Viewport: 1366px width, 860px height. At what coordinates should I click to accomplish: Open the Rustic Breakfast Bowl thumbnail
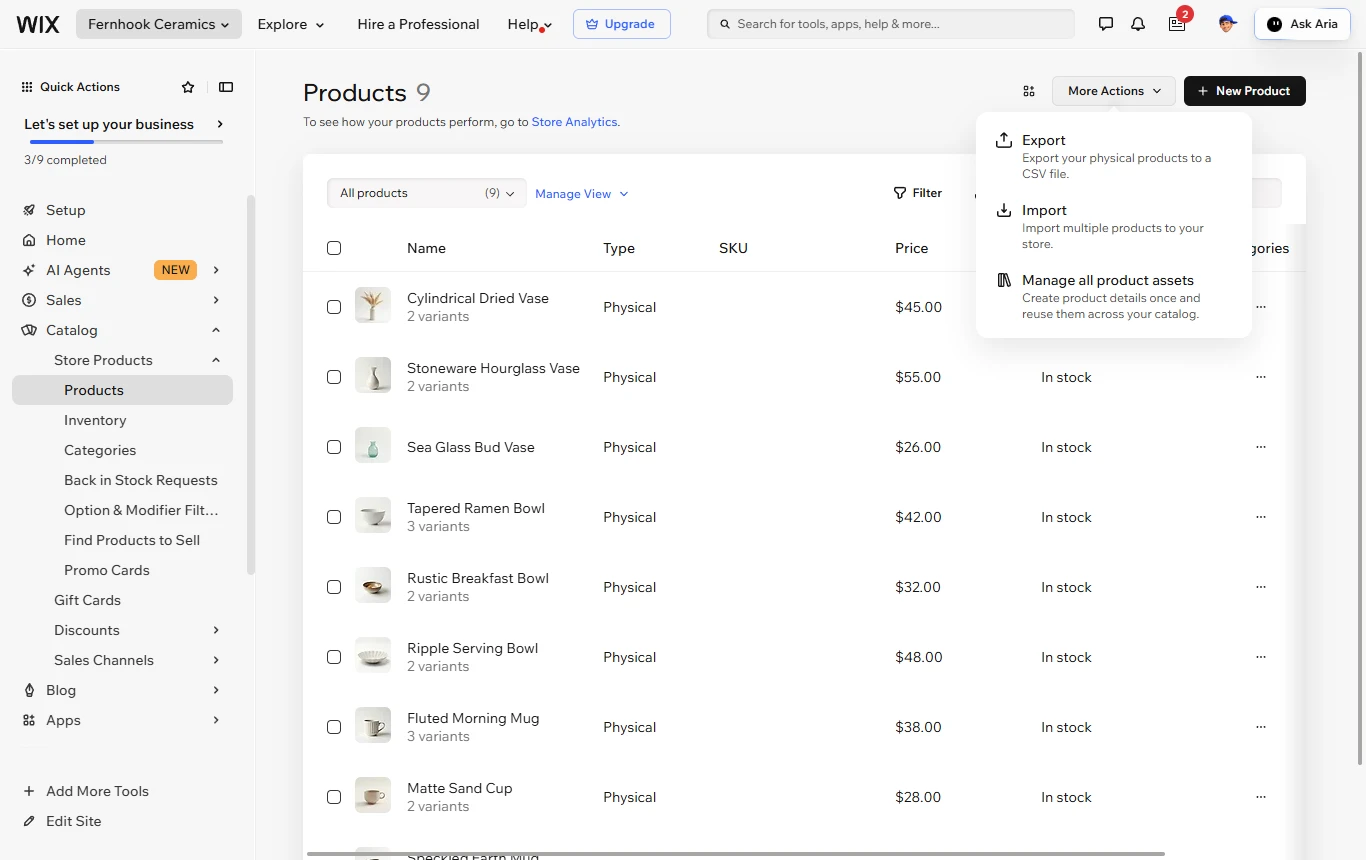pos(373,587)
